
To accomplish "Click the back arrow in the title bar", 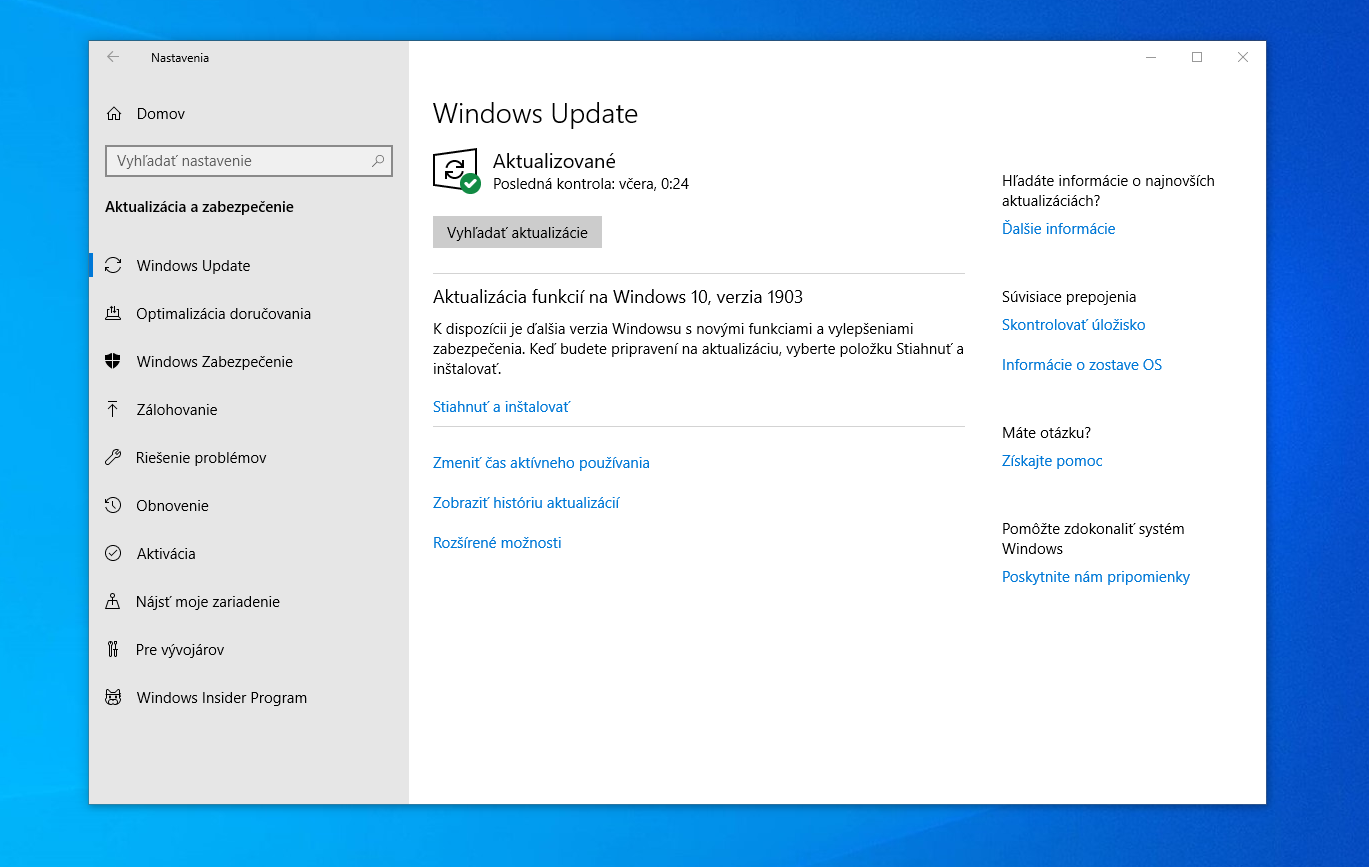I will 113,57.
